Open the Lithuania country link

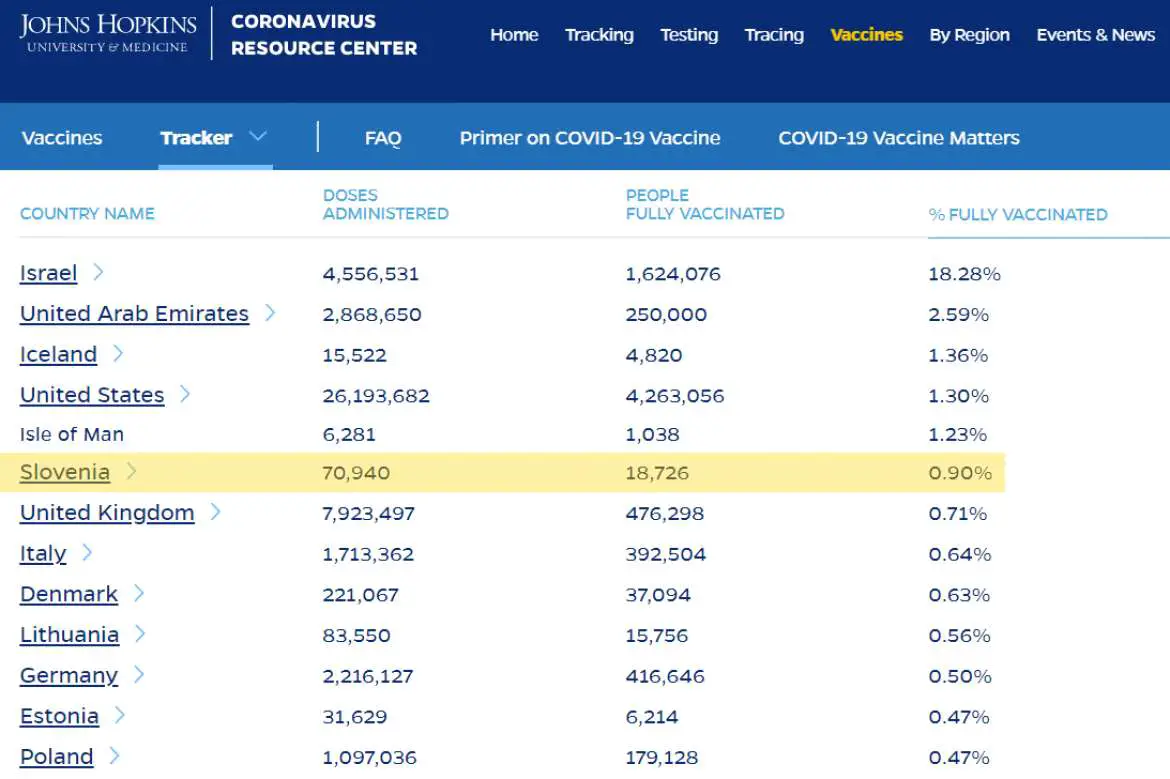69,635
